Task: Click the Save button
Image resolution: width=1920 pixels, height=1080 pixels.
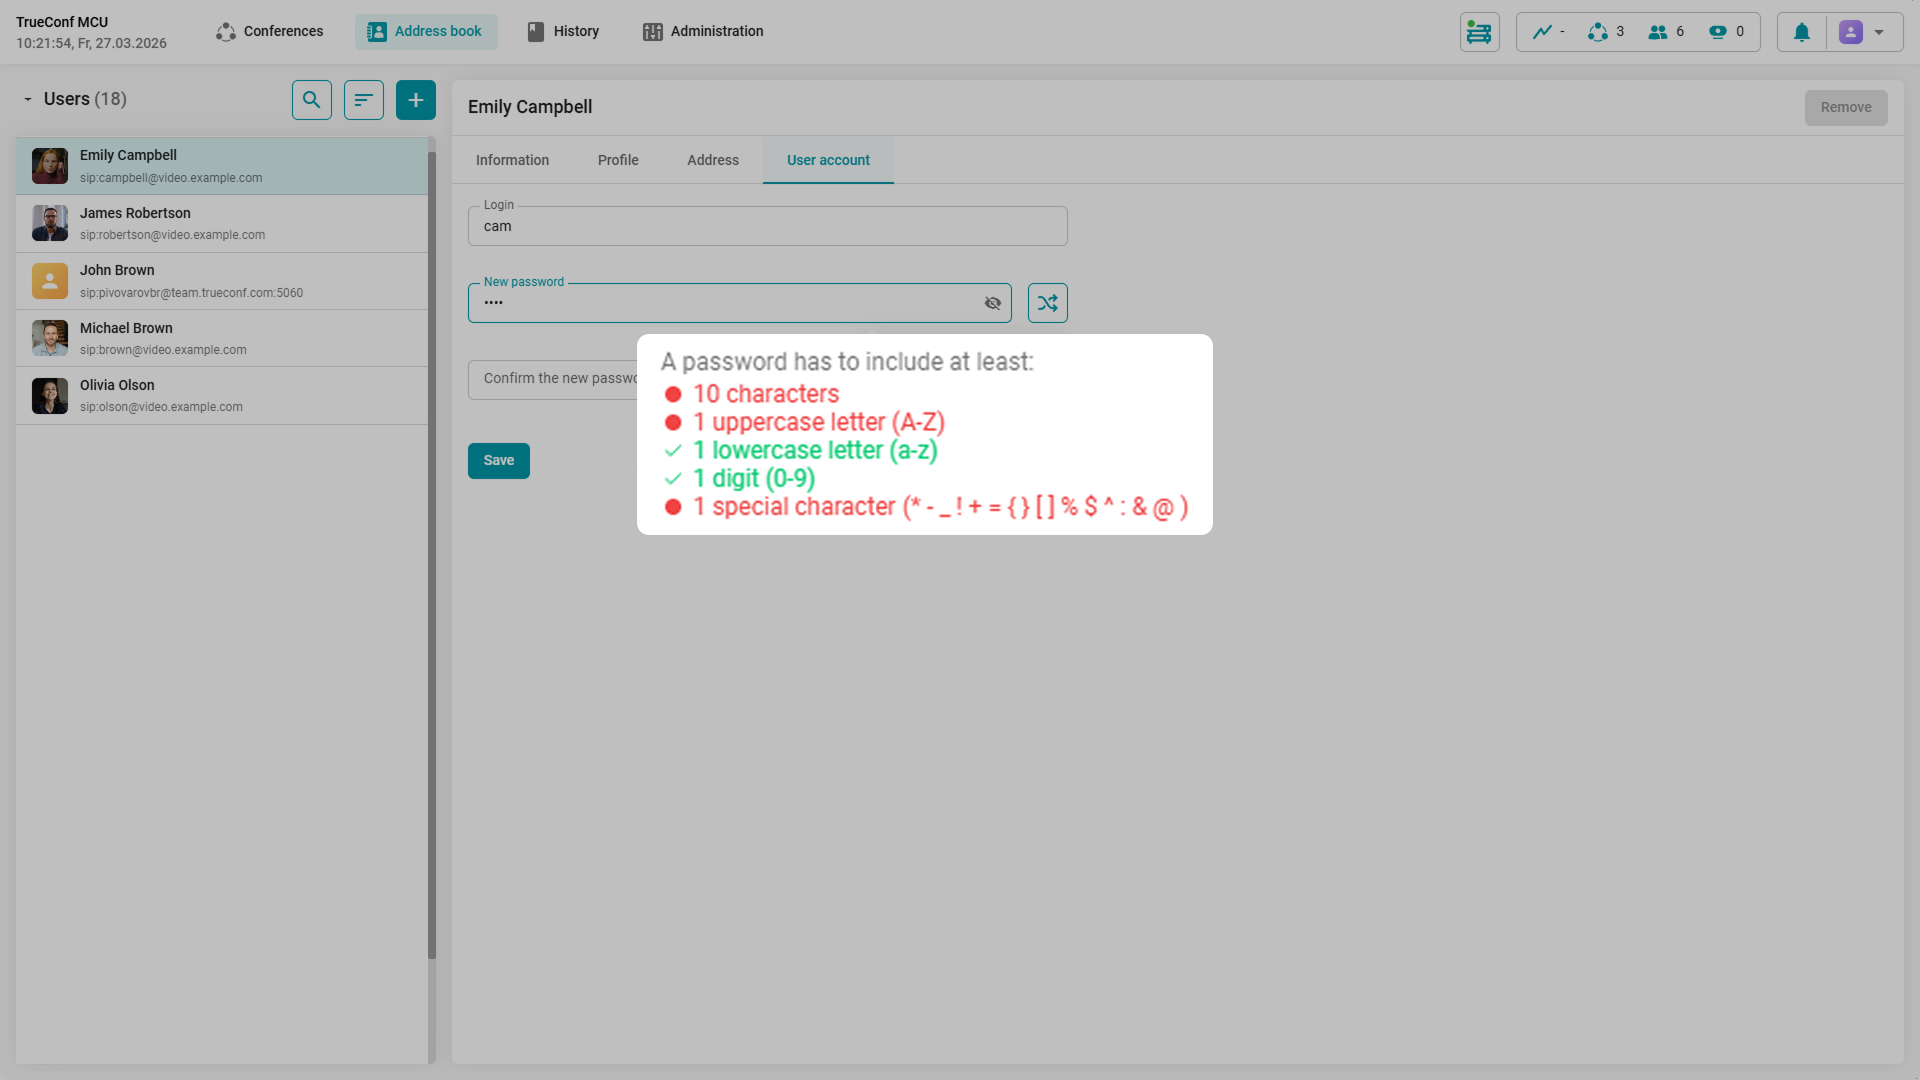Action: click(498, 461)
